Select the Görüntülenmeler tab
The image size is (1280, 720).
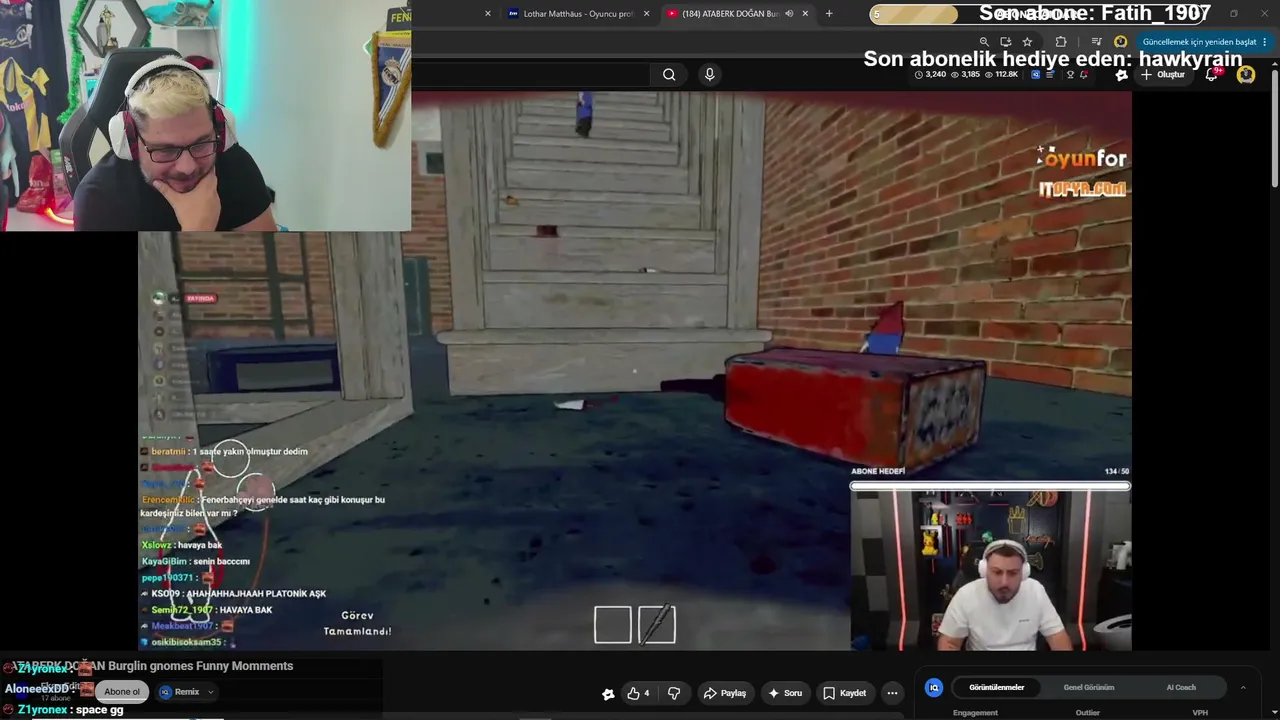(996, 687)
